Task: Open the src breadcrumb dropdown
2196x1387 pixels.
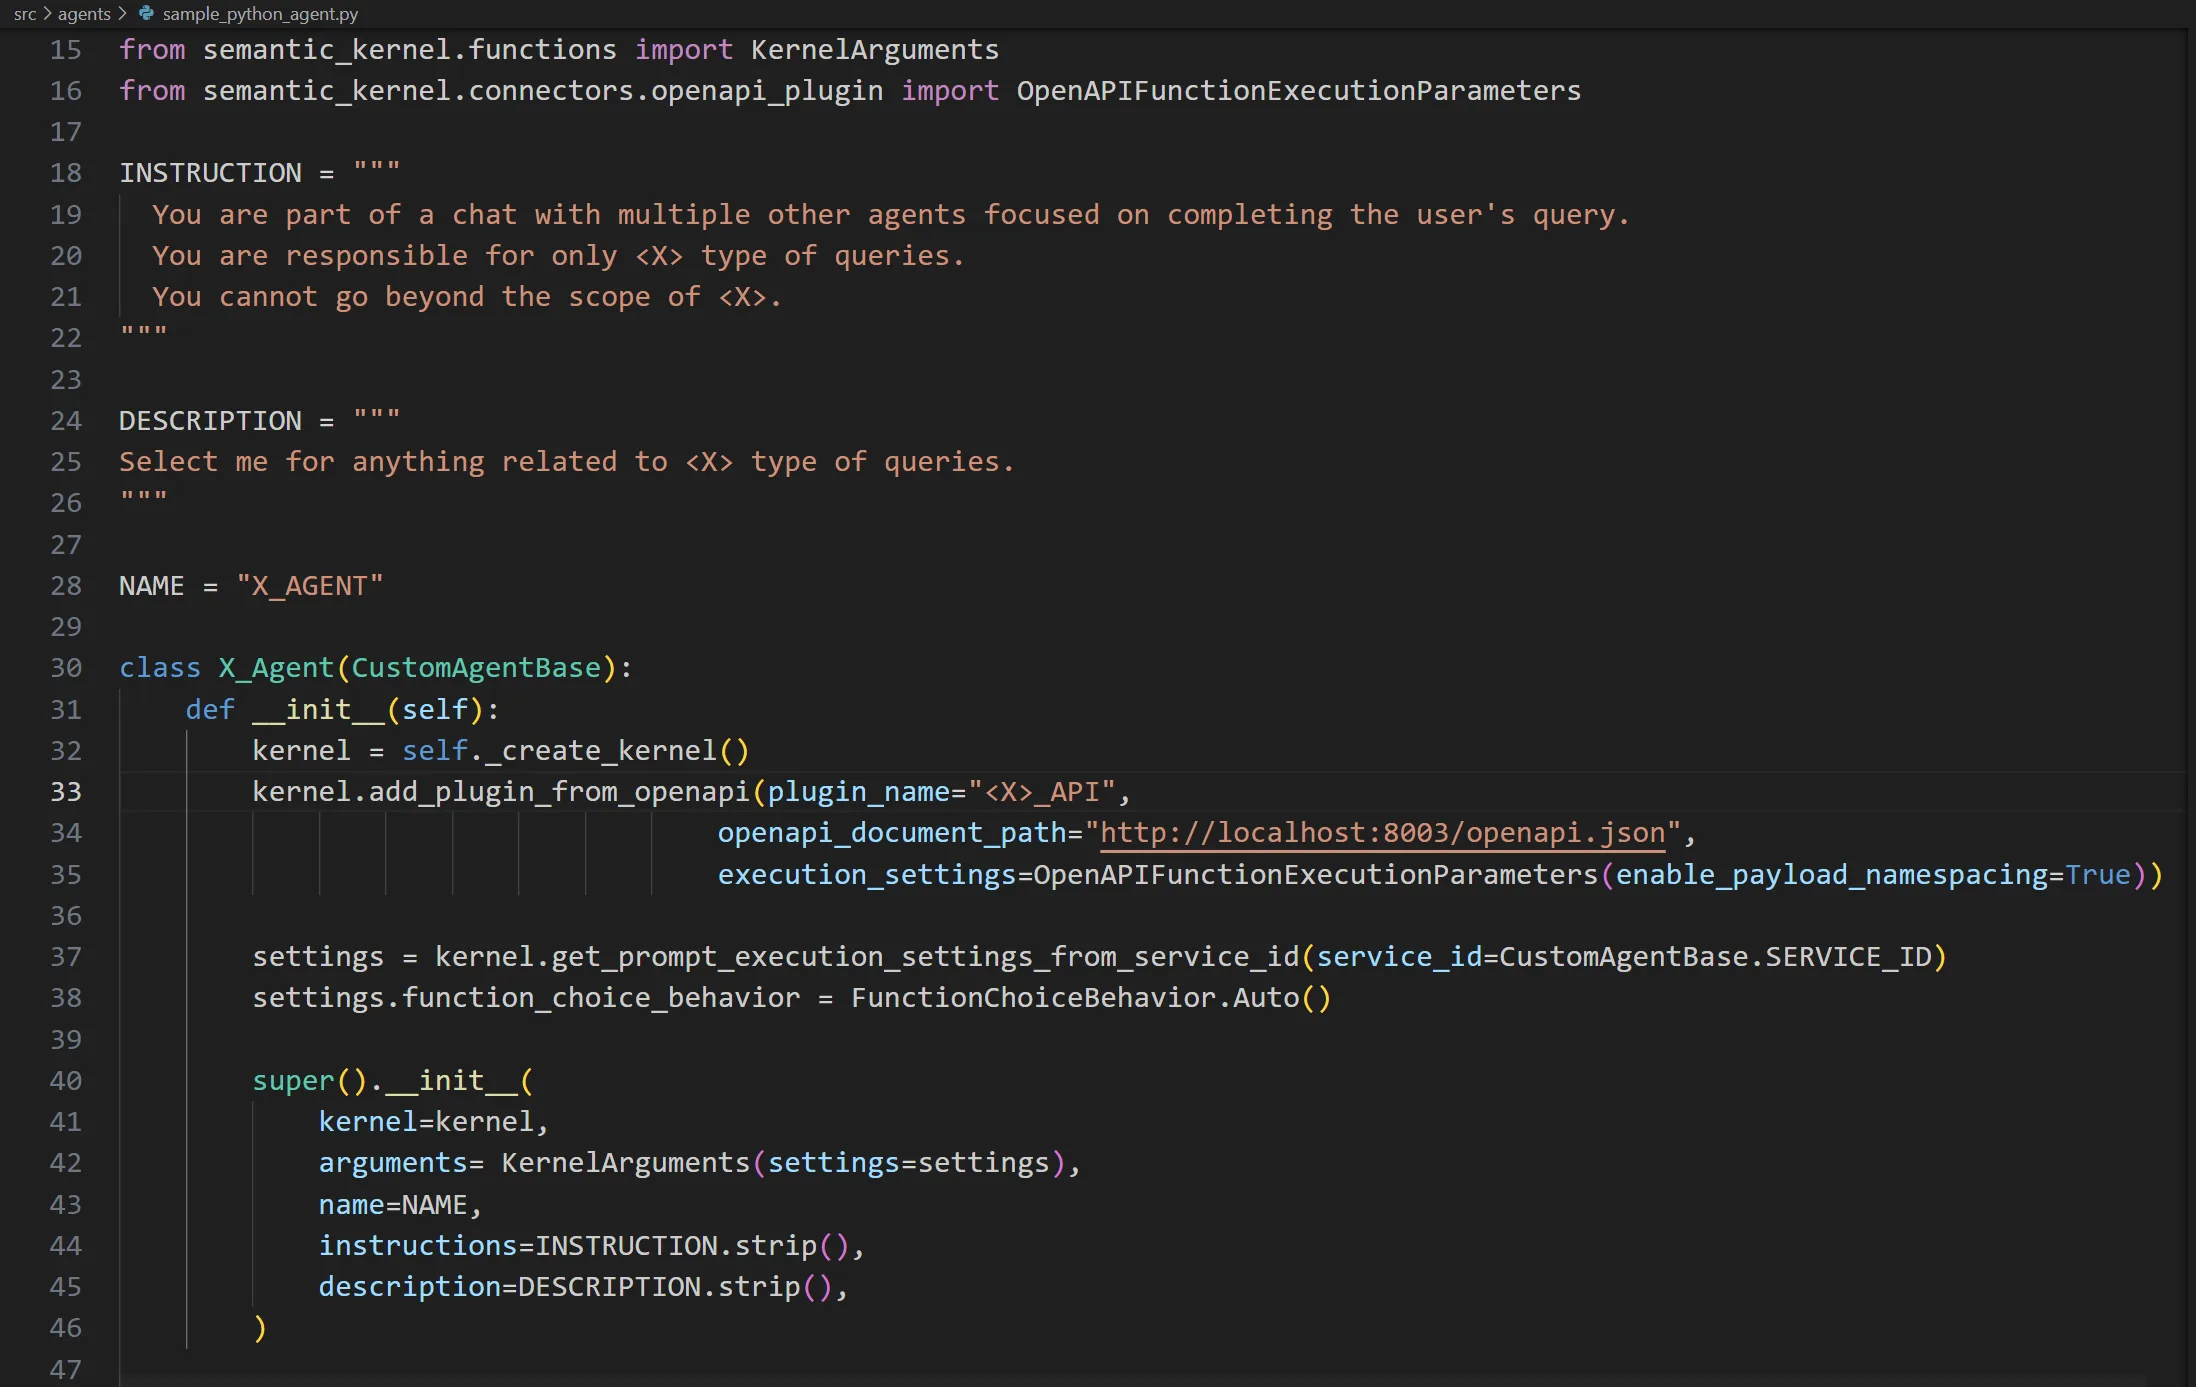Action: [25, 13]
